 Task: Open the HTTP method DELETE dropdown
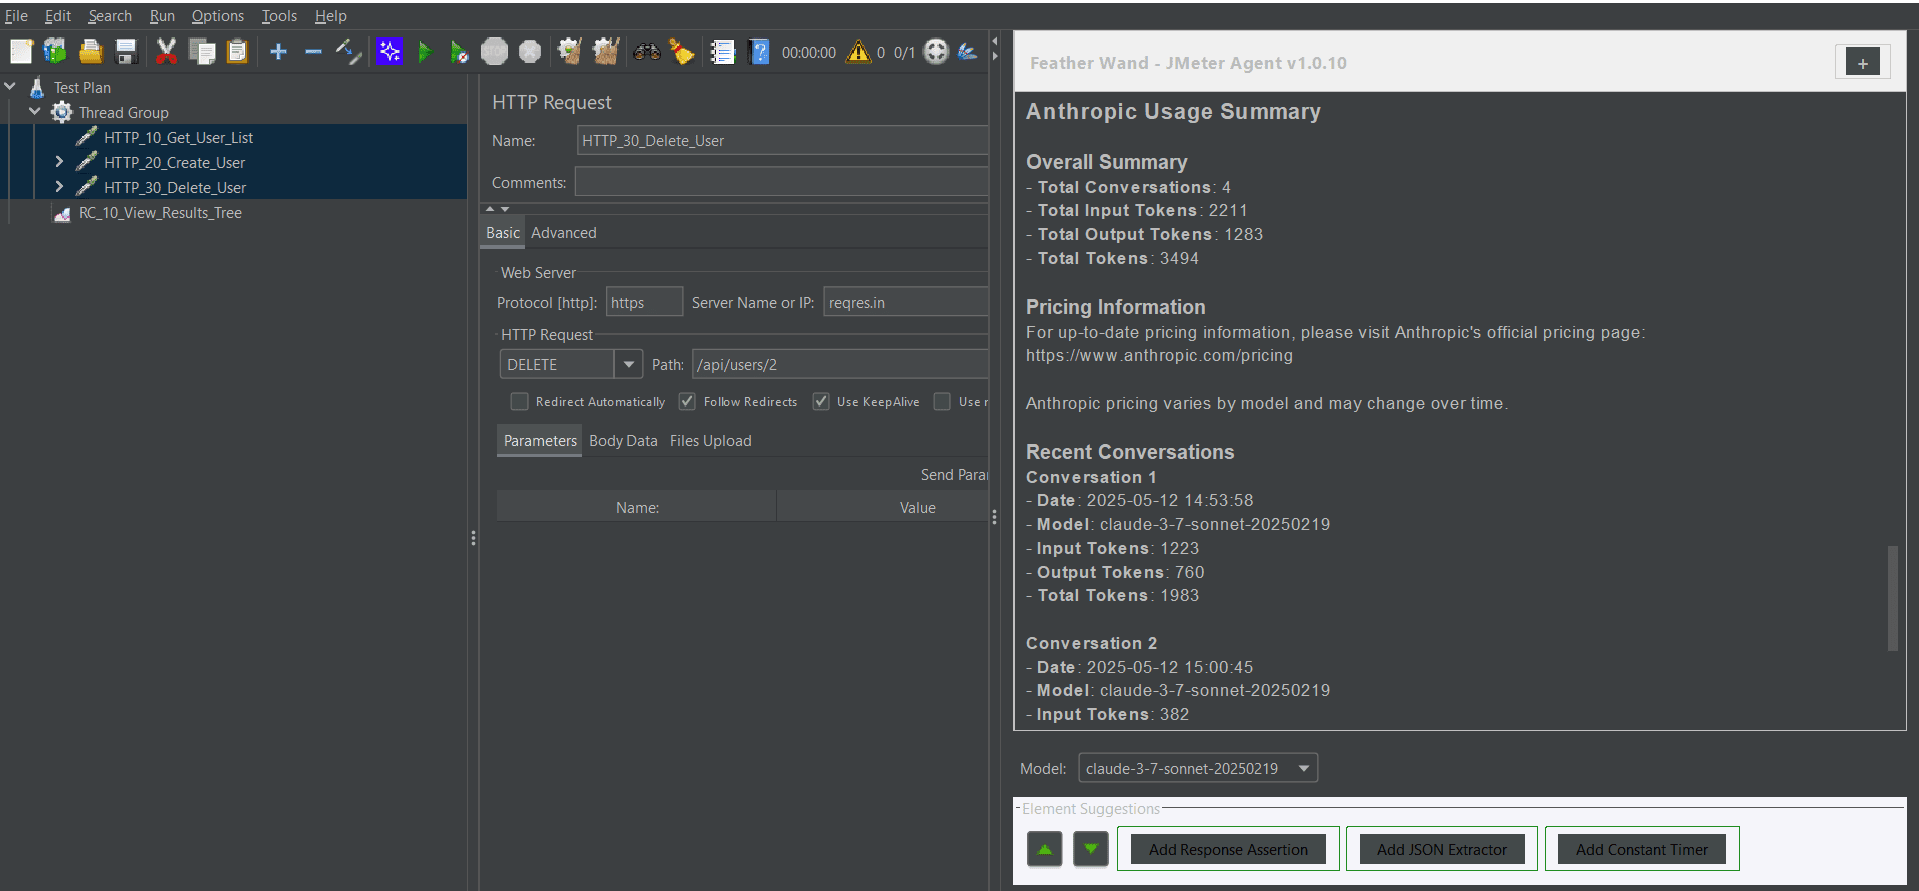(x=628, y=365)
